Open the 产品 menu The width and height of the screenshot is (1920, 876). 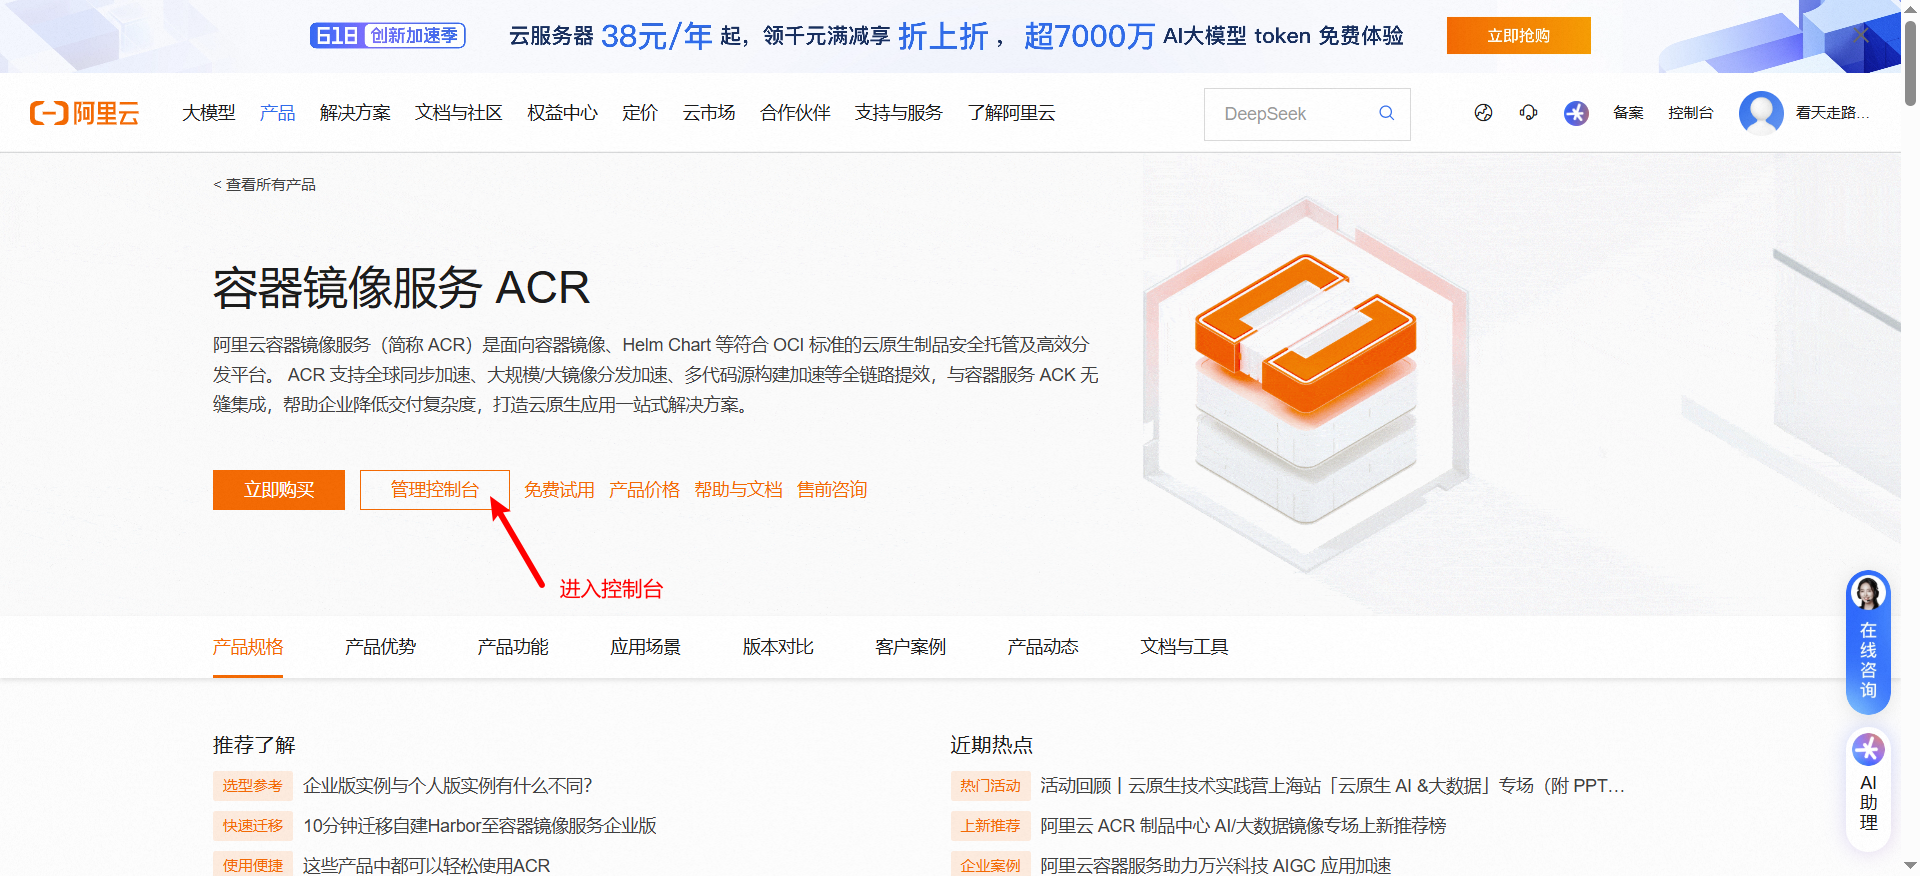(277, 113)
